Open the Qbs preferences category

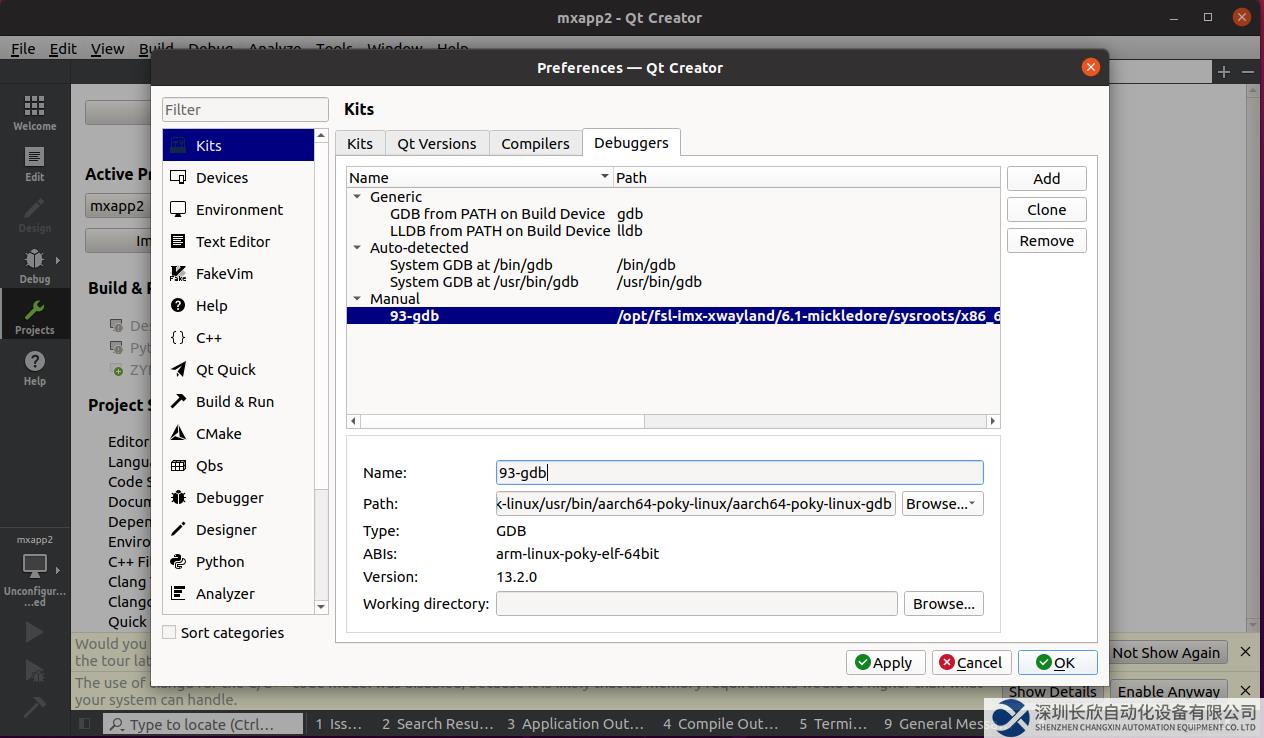click(x=238, y=465)
